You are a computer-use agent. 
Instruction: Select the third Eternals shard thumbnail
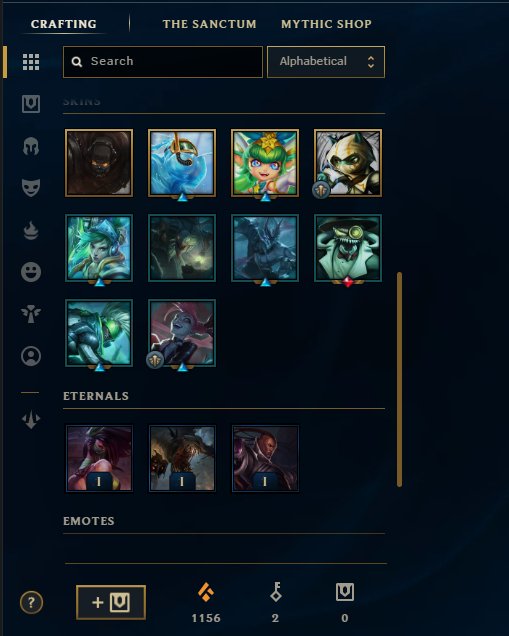tap(265, 458)
